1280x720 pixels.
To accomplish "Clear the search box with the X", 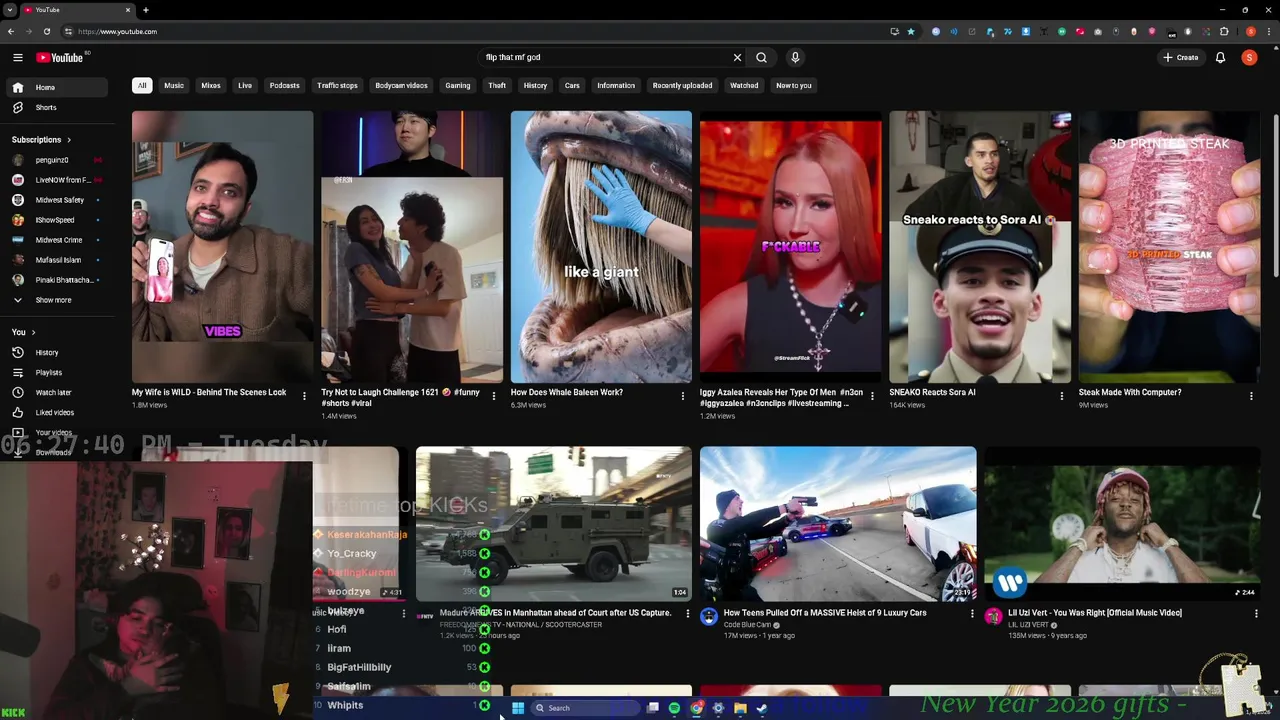I will point(737,57).
